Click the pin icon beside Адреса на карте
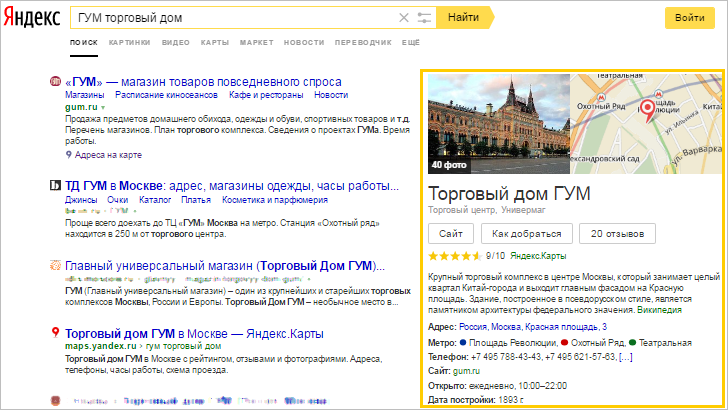This screenshot has width=728, height=410. point(68,155)
